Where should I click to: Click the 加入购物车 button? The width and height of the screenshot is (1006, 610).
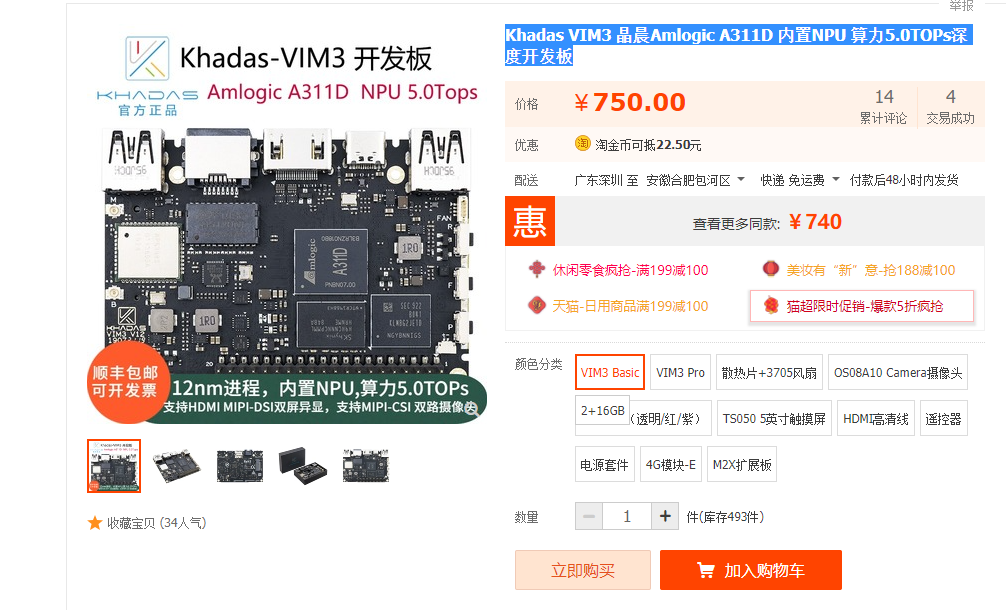pos(751,570)
